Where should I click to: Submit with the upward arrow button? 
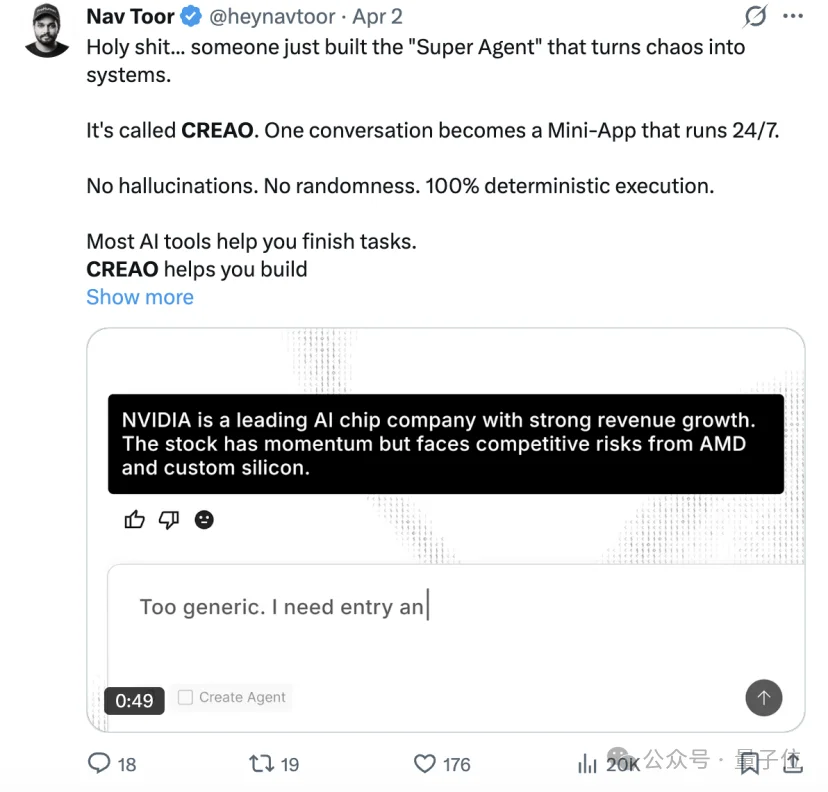click(764, 698)
